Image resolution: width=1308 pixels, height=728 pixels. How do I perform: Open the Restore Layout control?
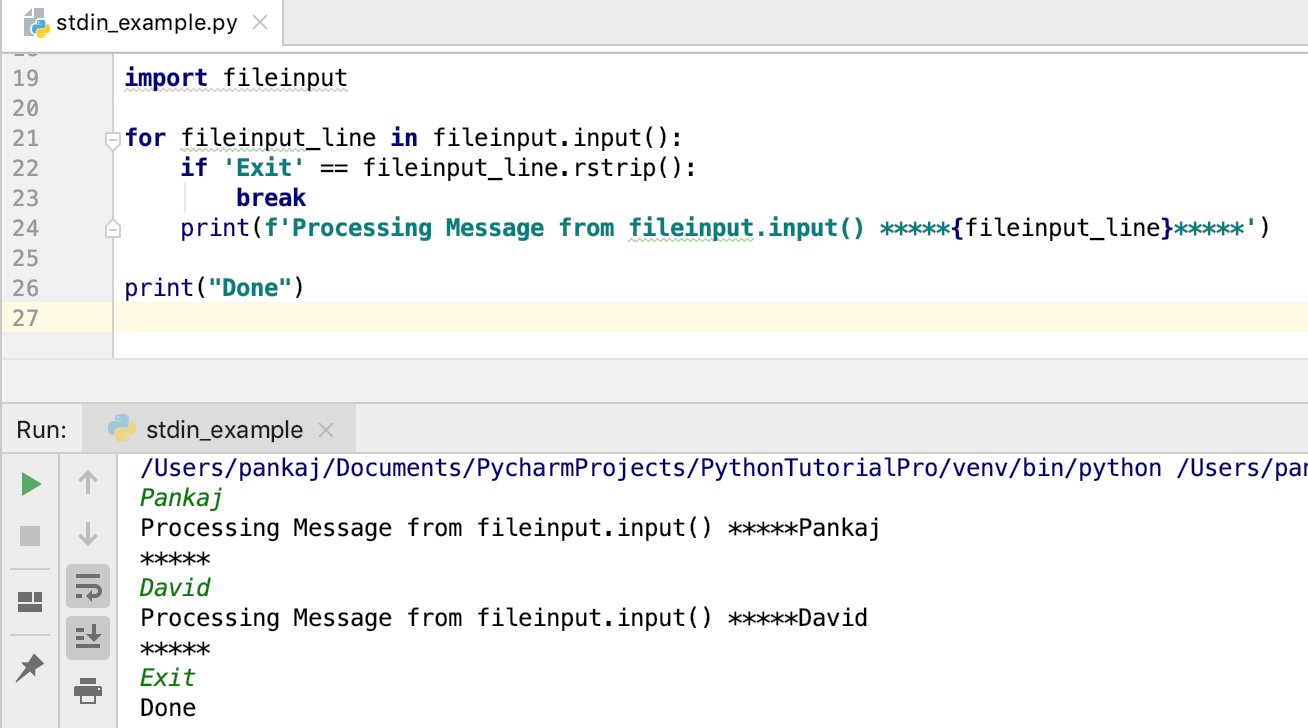[x=31, y=601]
